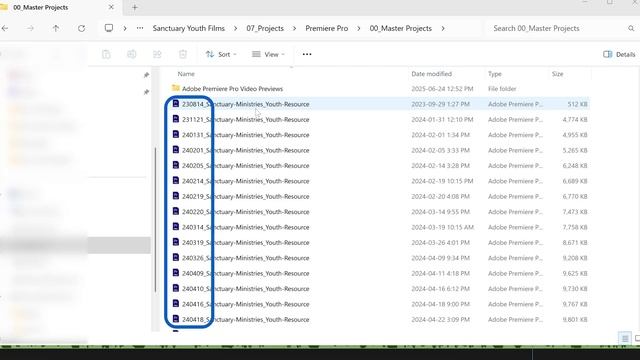This screenshot has height=360, width=640.
Task: Click size value 9,801 KB
Action: click(575, 320)
